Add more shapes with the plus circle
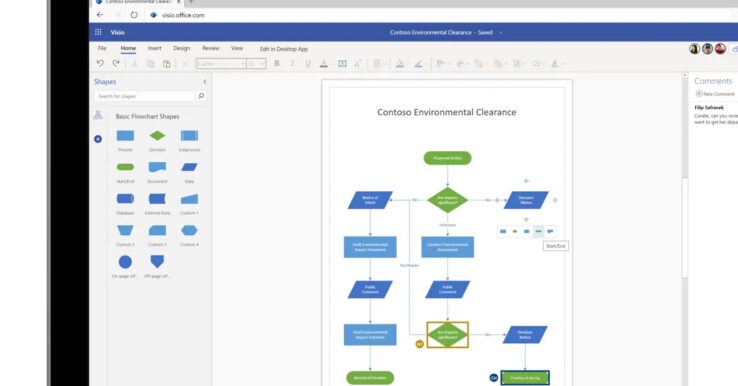 [98, 139]
